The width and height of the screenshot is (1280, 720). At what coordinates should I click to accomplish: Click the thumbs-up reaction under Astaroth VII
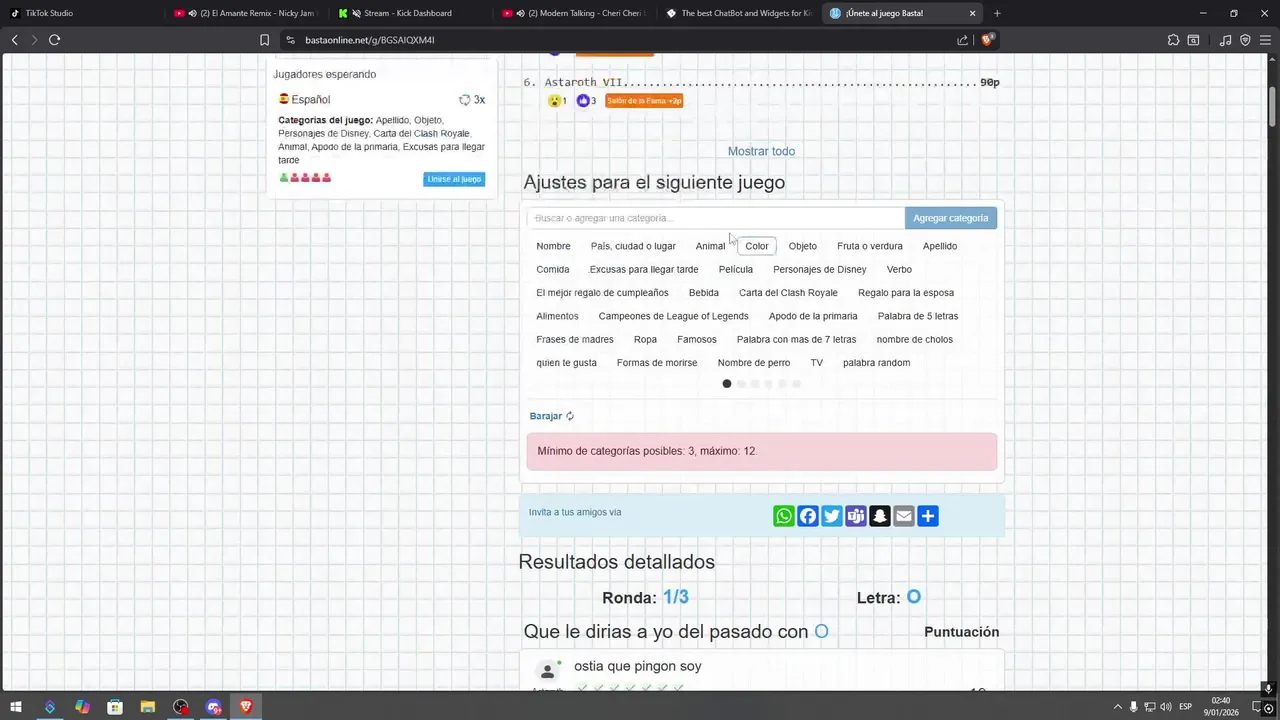click(583, 100)
